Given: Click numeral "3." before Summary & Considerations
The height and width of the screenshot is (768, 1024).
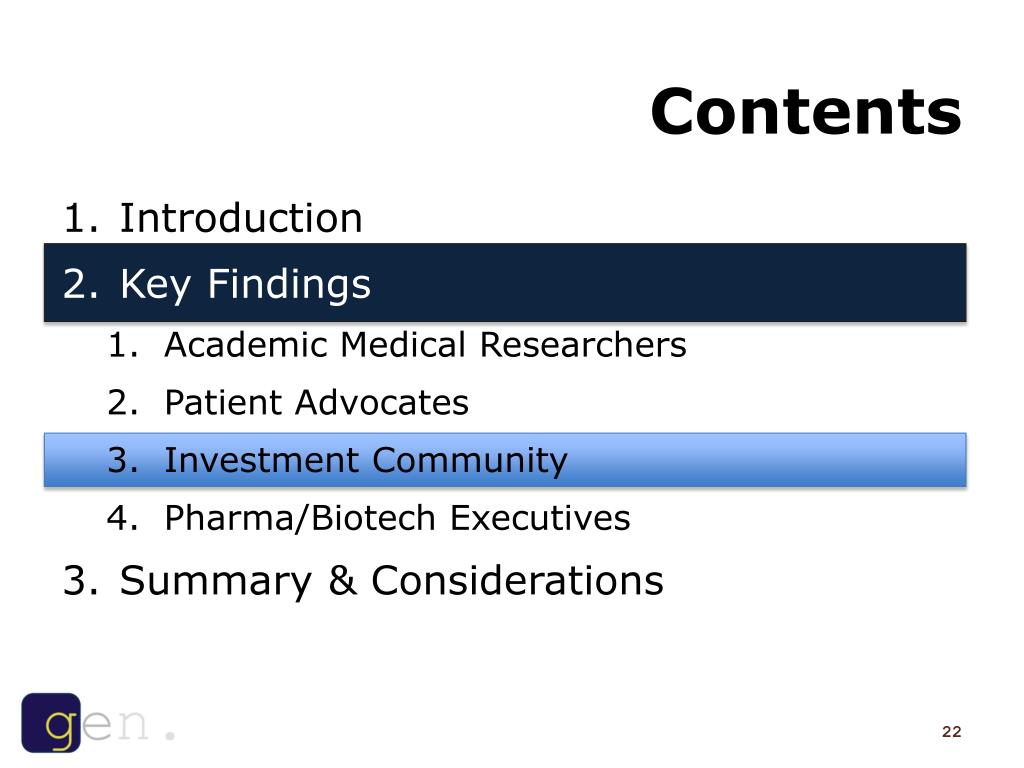Looking at the screenshot, I should coord(81,580).
